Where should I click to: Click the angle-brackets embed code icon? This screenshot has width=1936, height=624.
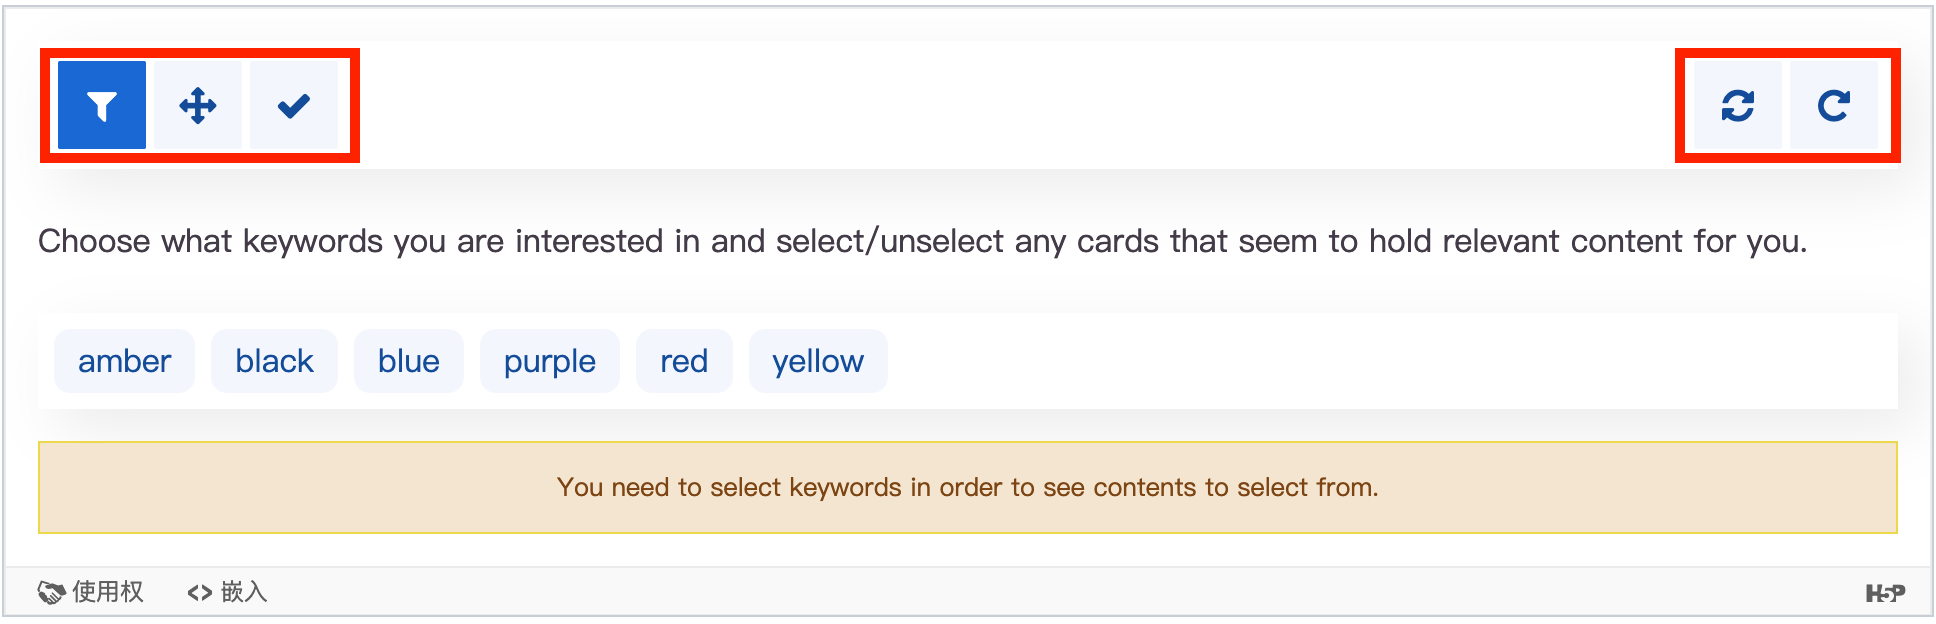[x=200, y=592]
